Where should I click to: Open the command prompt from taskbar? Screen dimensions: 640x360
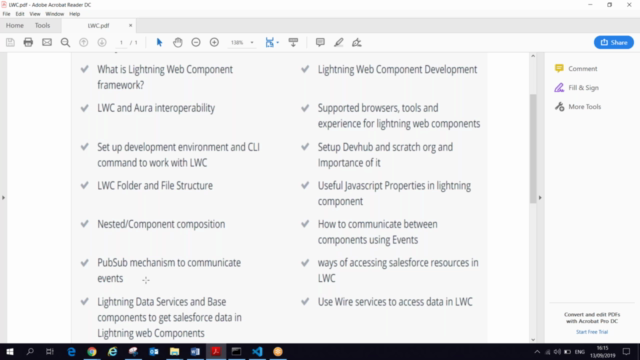(x=236, y=351)
